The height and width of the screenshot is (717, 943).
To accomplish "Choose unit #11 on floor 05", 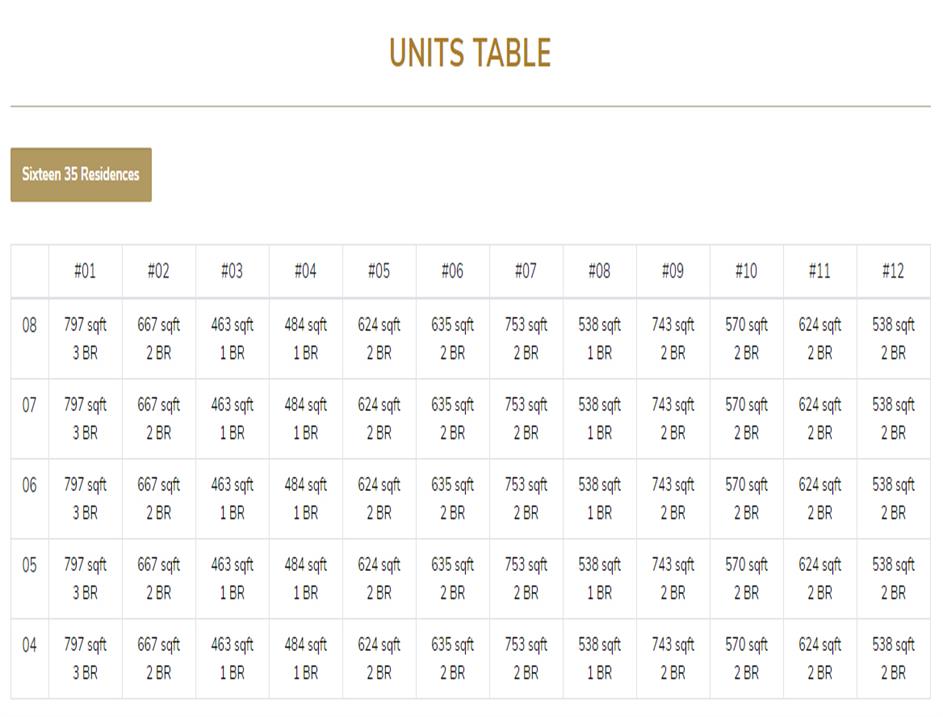I will [x=820, y=578].
